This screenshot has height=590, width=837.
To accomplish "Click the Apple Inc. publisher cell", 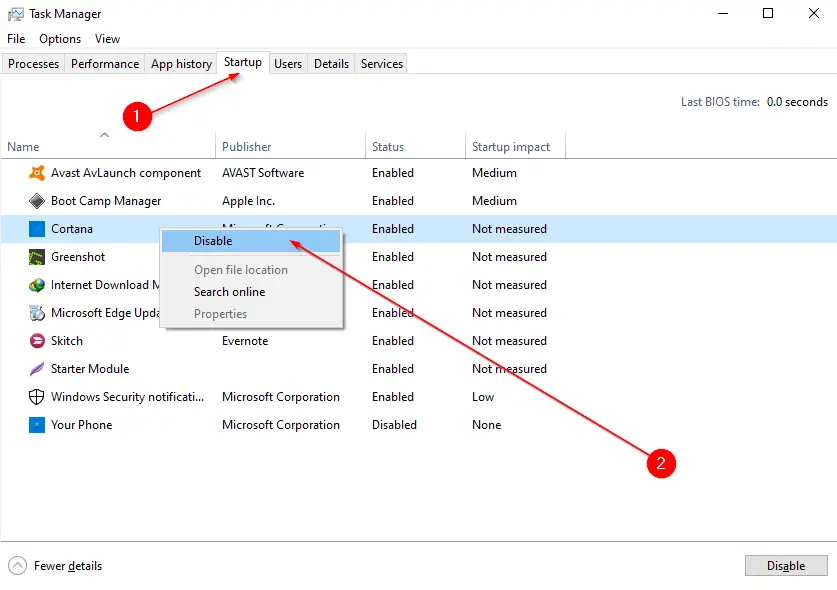I will 248,201.
